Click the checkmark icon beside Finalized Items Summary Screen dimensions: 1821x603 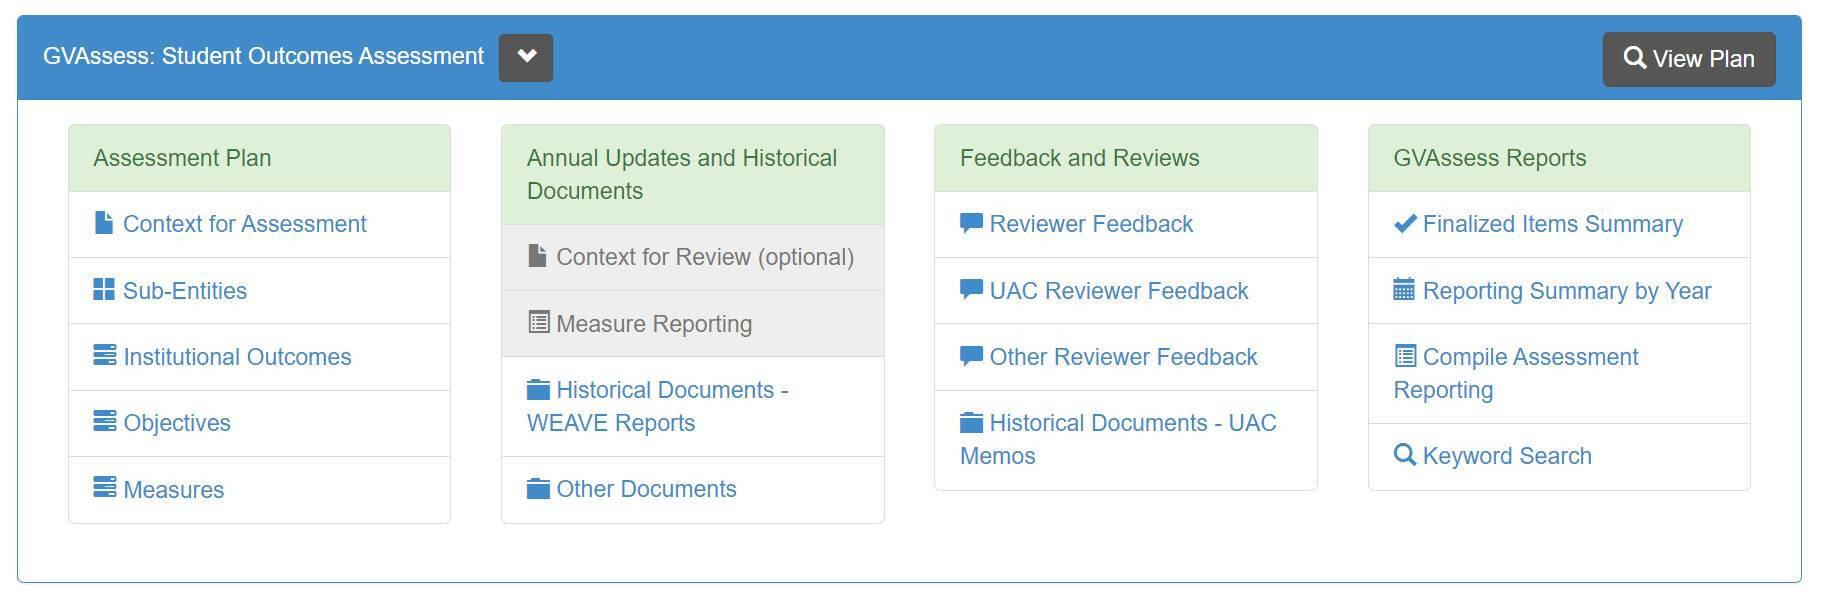[x=1404, y=224]
